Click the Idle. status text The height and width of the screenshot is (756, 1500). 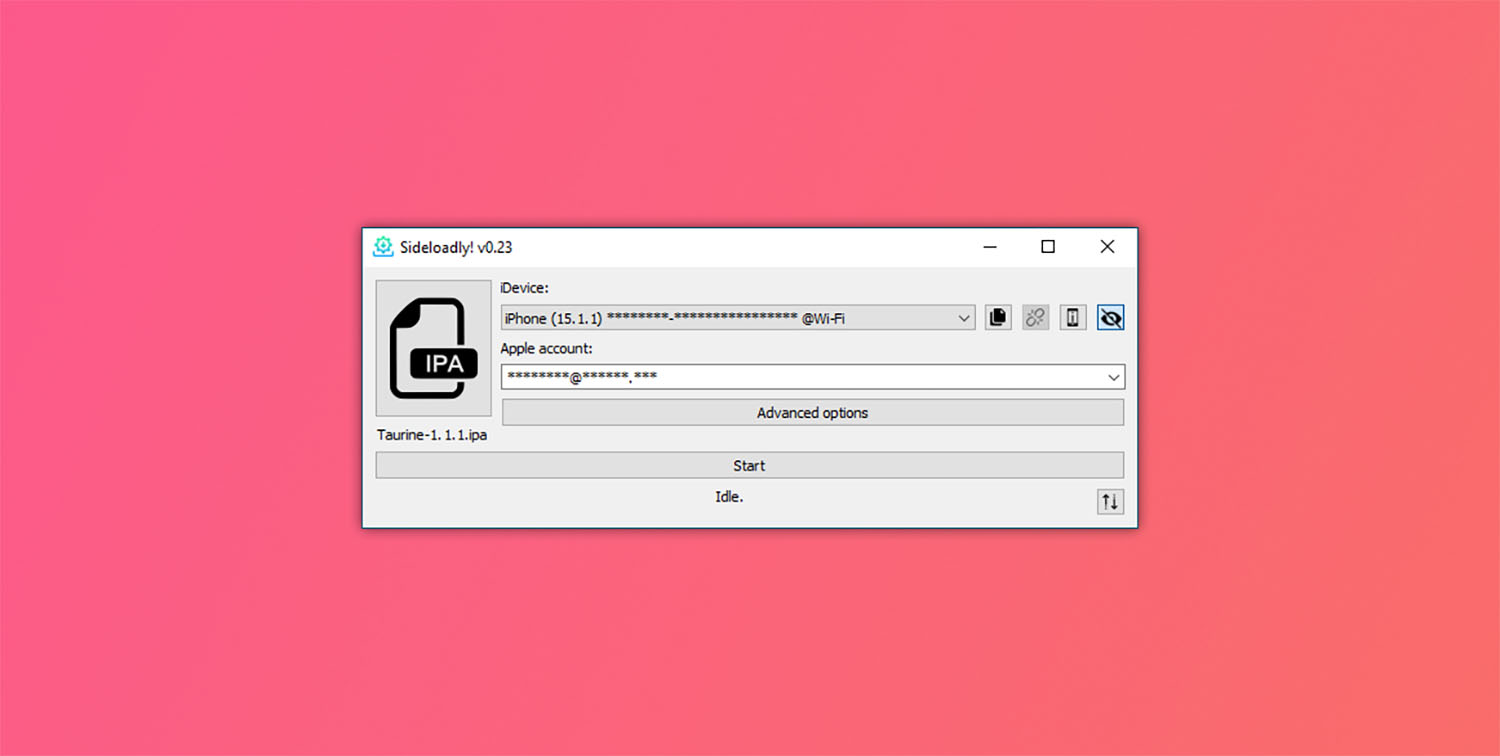[729, 496]
